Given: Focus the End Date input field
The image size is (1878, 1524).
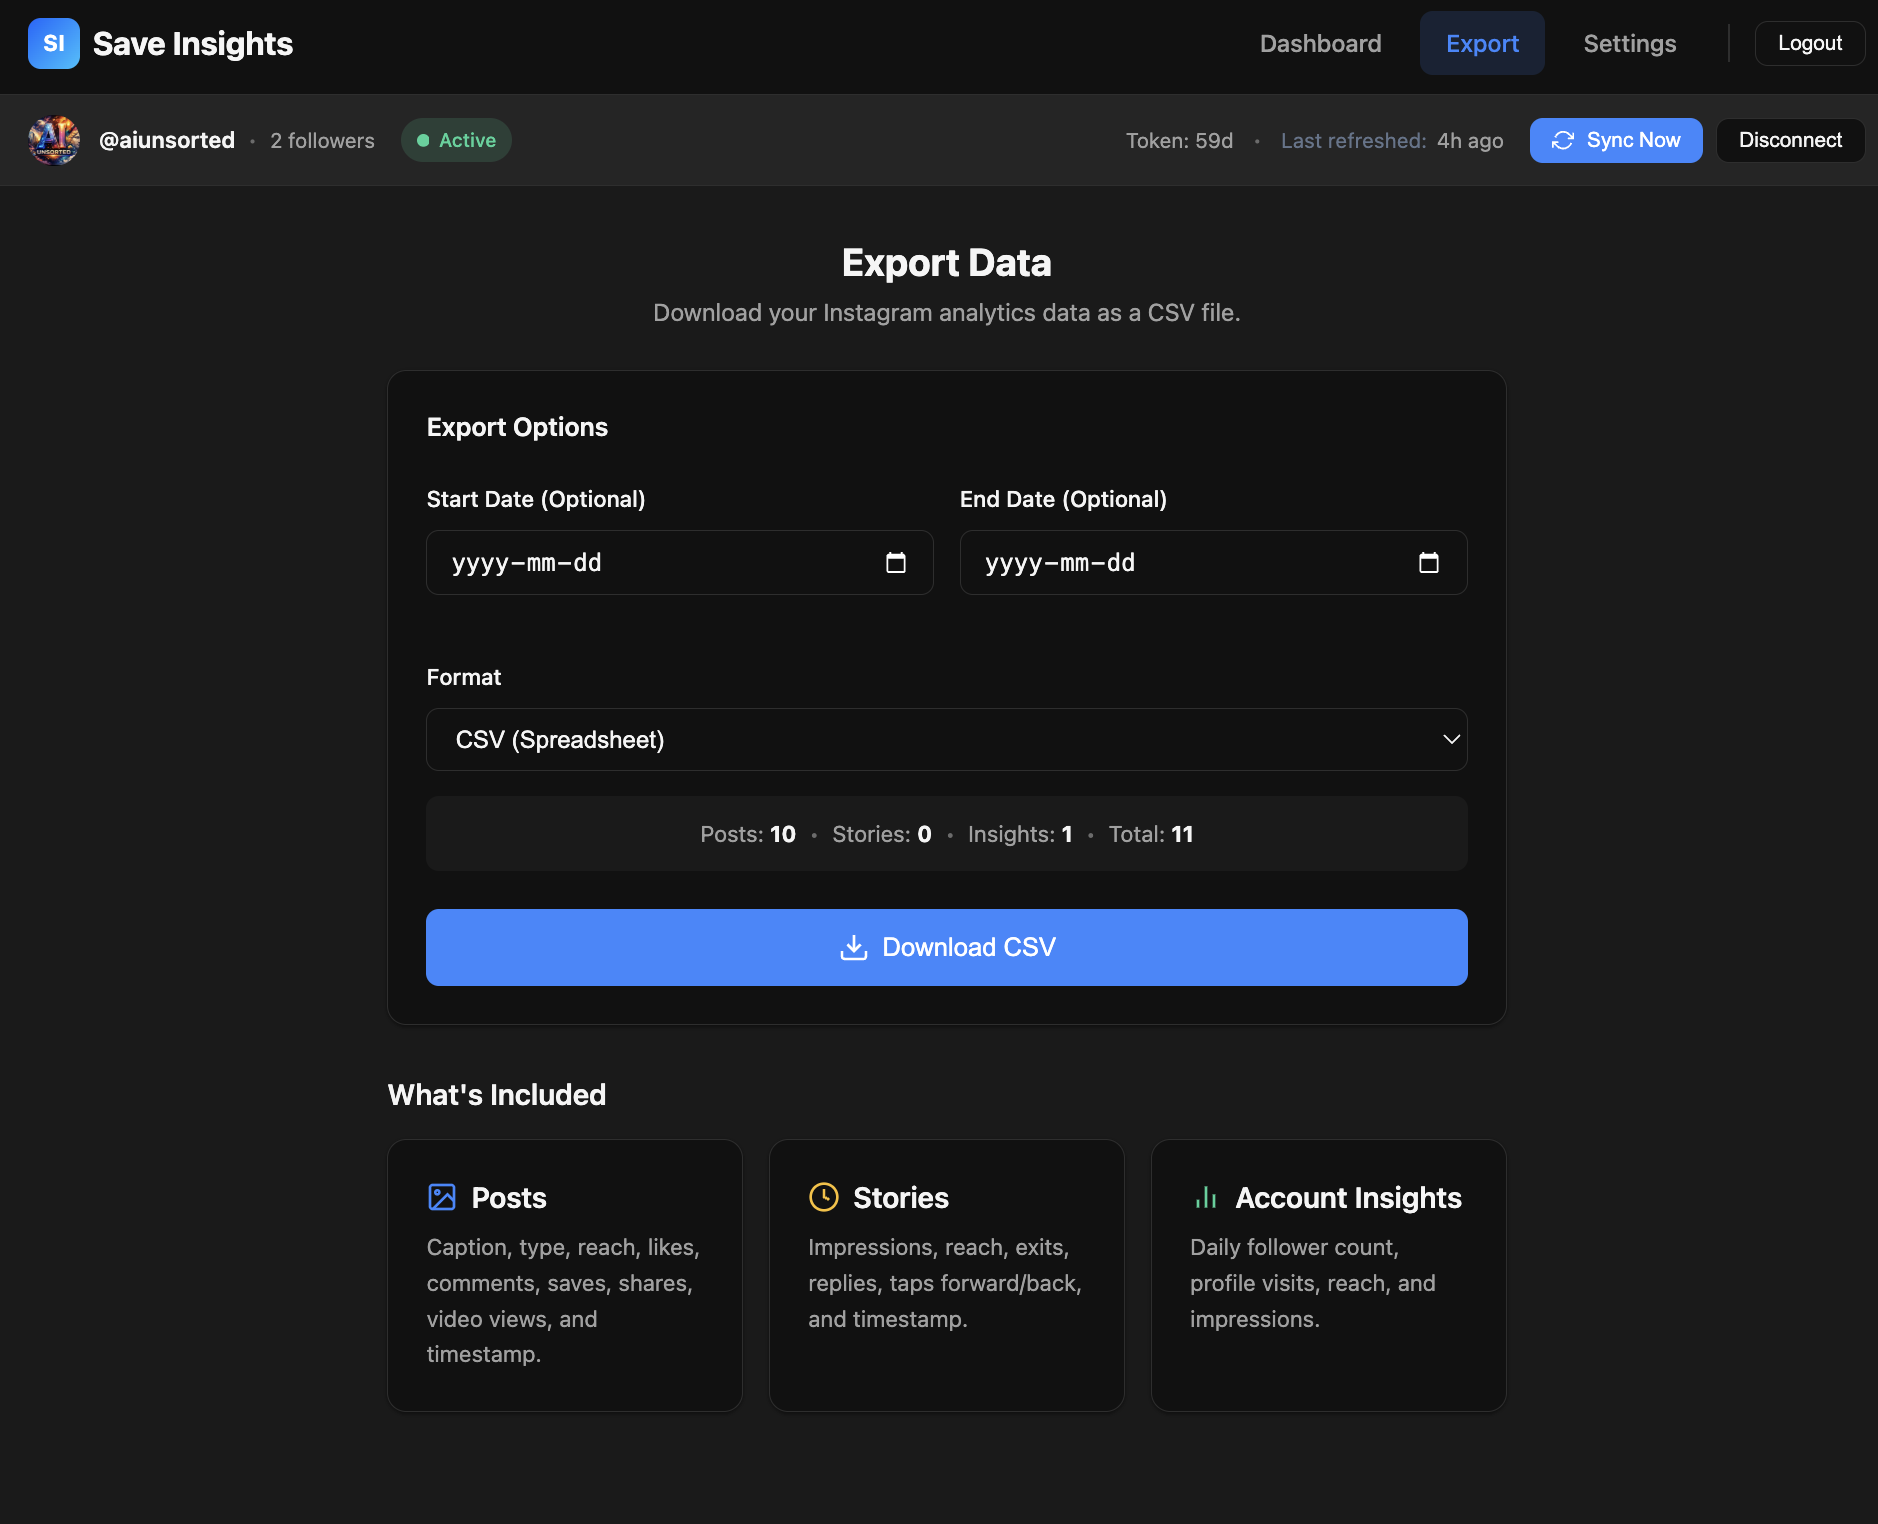Looking at the screenshot, I should (x=1214, y=563).
